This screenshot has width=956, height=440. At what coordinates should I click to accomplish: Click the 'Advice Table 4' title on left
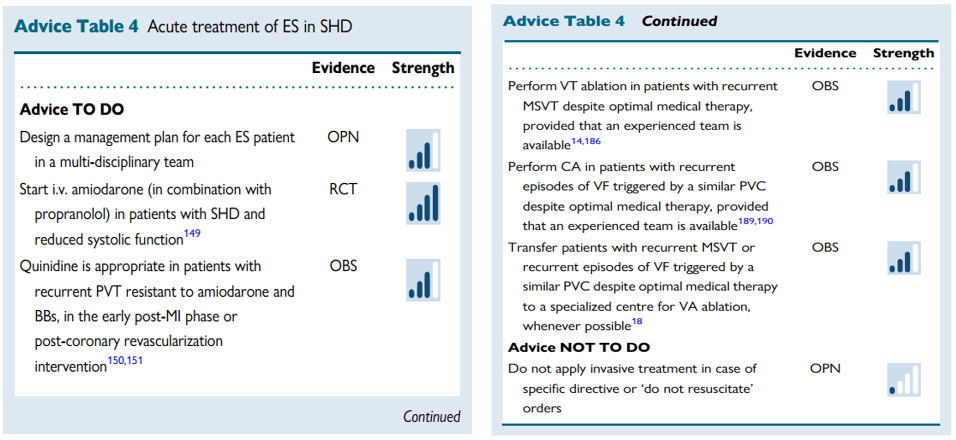77,27
